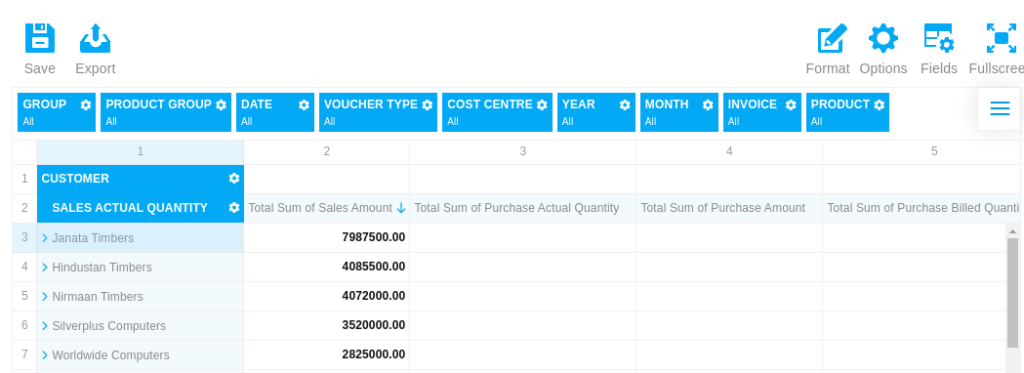Image resolution: width=1024 pixels, height=373 pixels.
Task: Open PRODUCT filter gear settings
Action: pos(879,105)
